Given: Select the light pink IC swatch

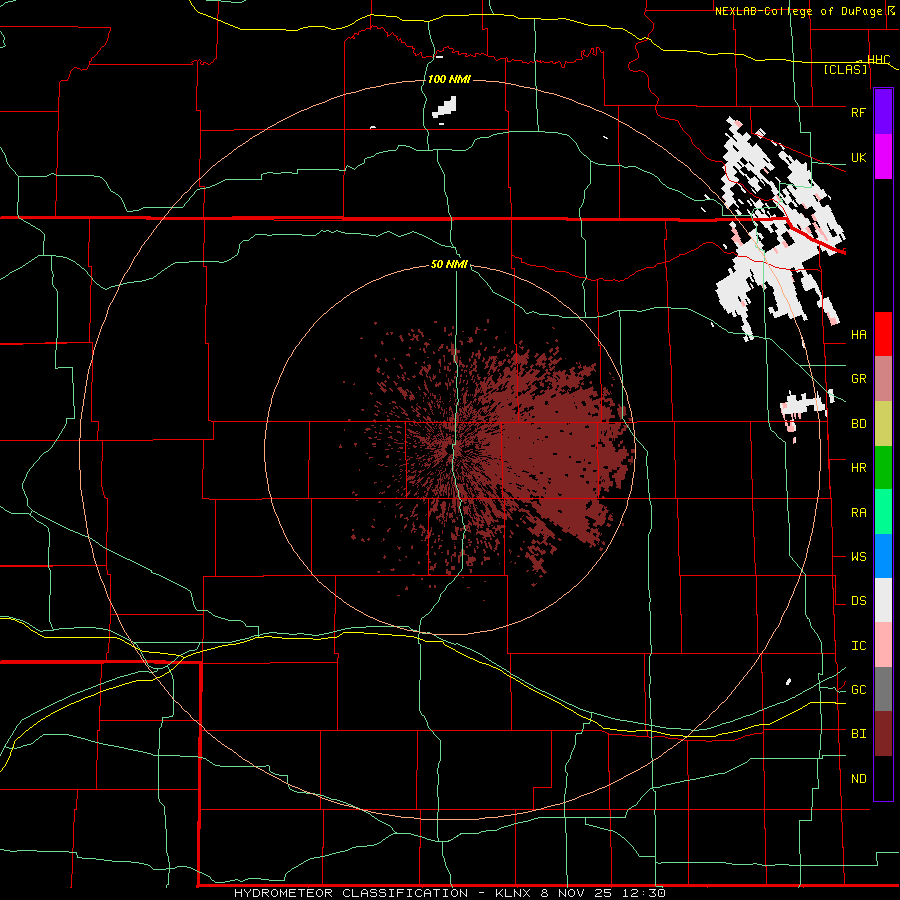Looking at the screenshot, I should click(x=883, y=645).
